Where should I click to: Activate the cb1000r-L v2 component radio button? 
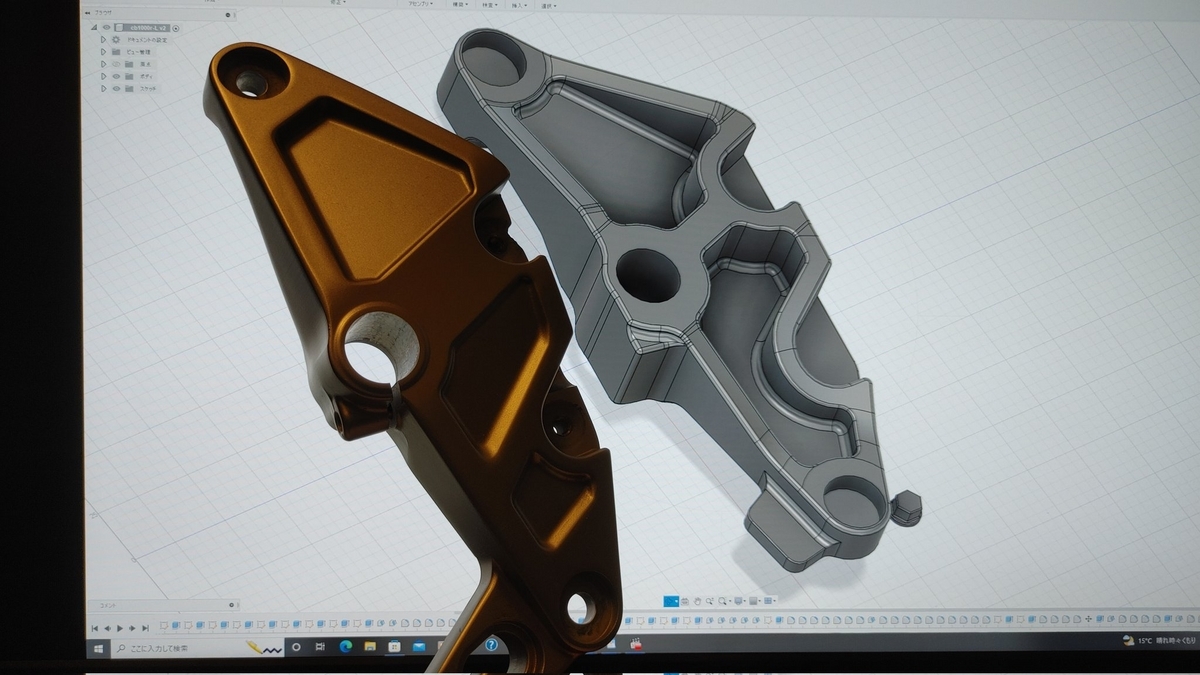coord(175,28)
